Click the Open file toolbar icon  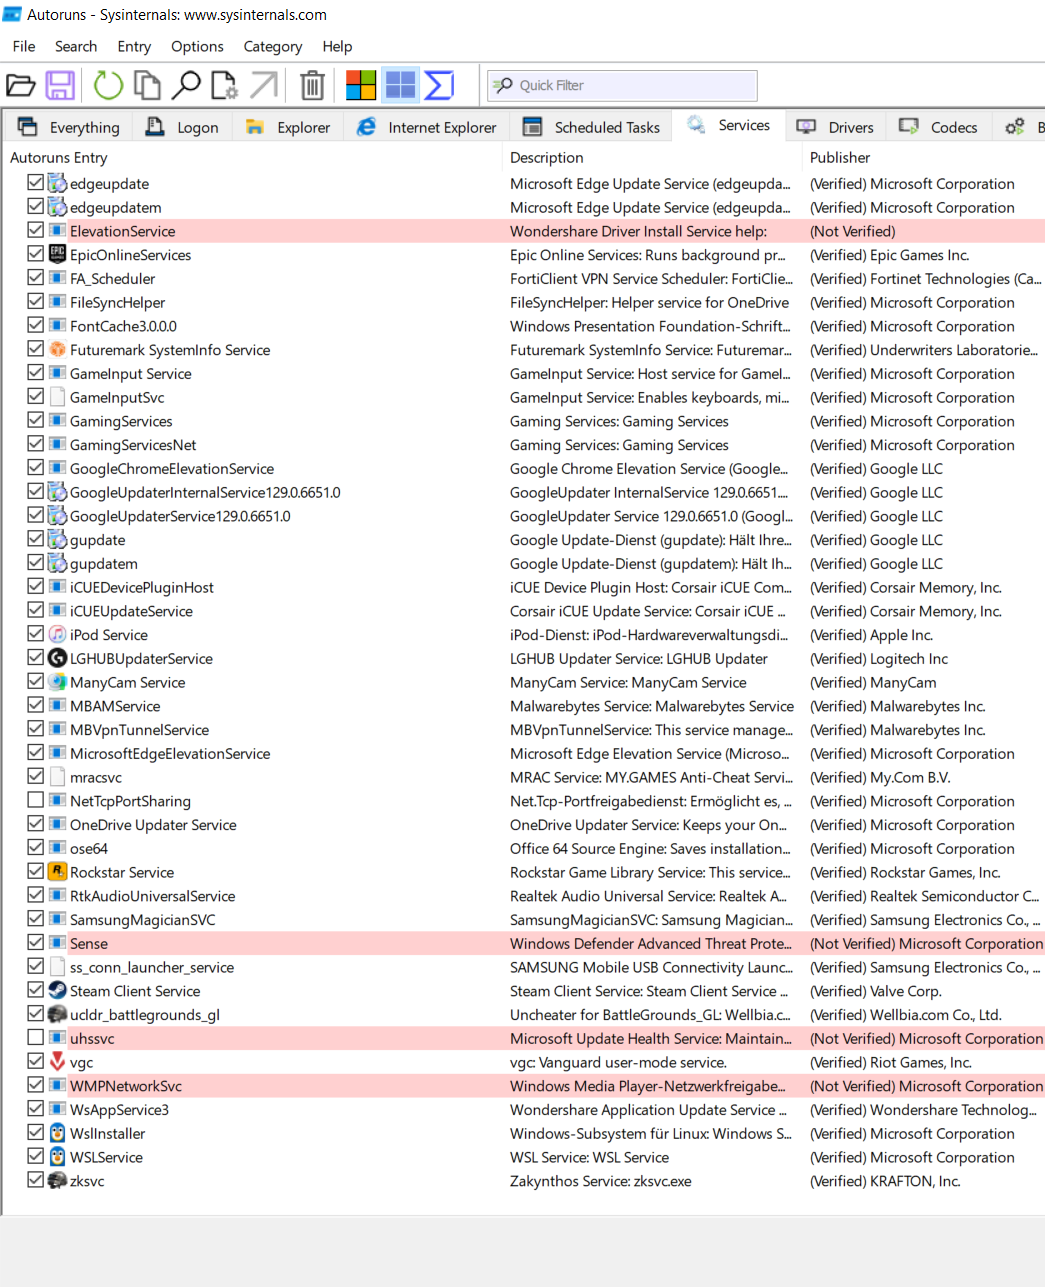tap(21, 86)
